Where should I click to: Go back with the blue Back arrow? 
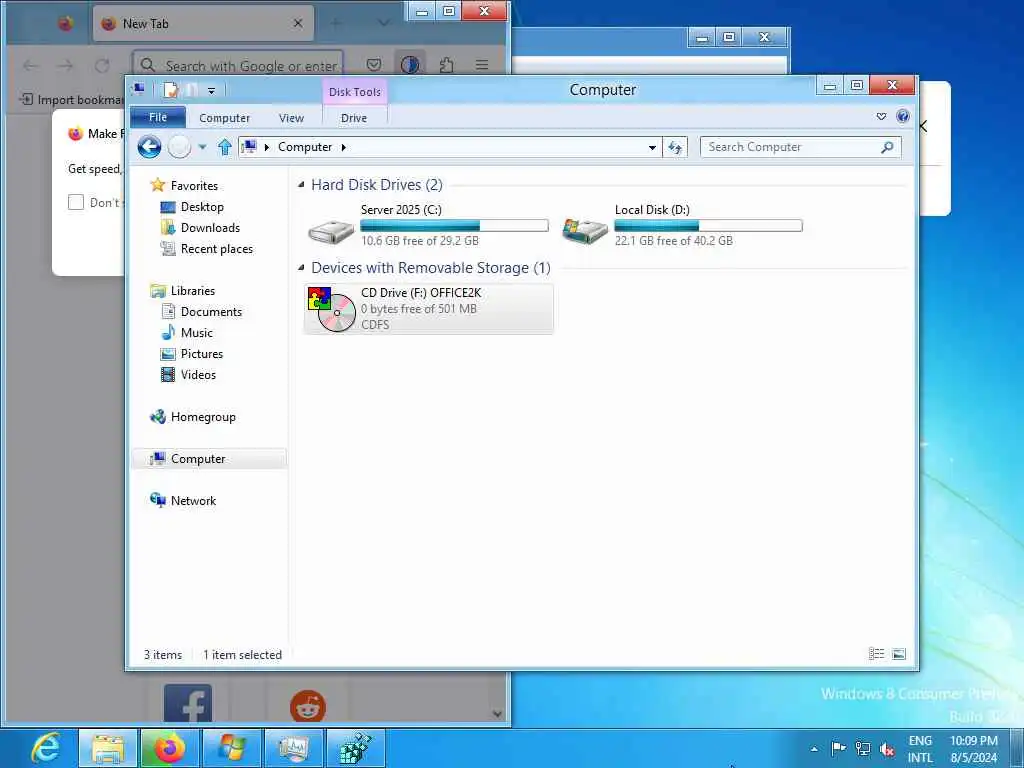coord(150,147)
